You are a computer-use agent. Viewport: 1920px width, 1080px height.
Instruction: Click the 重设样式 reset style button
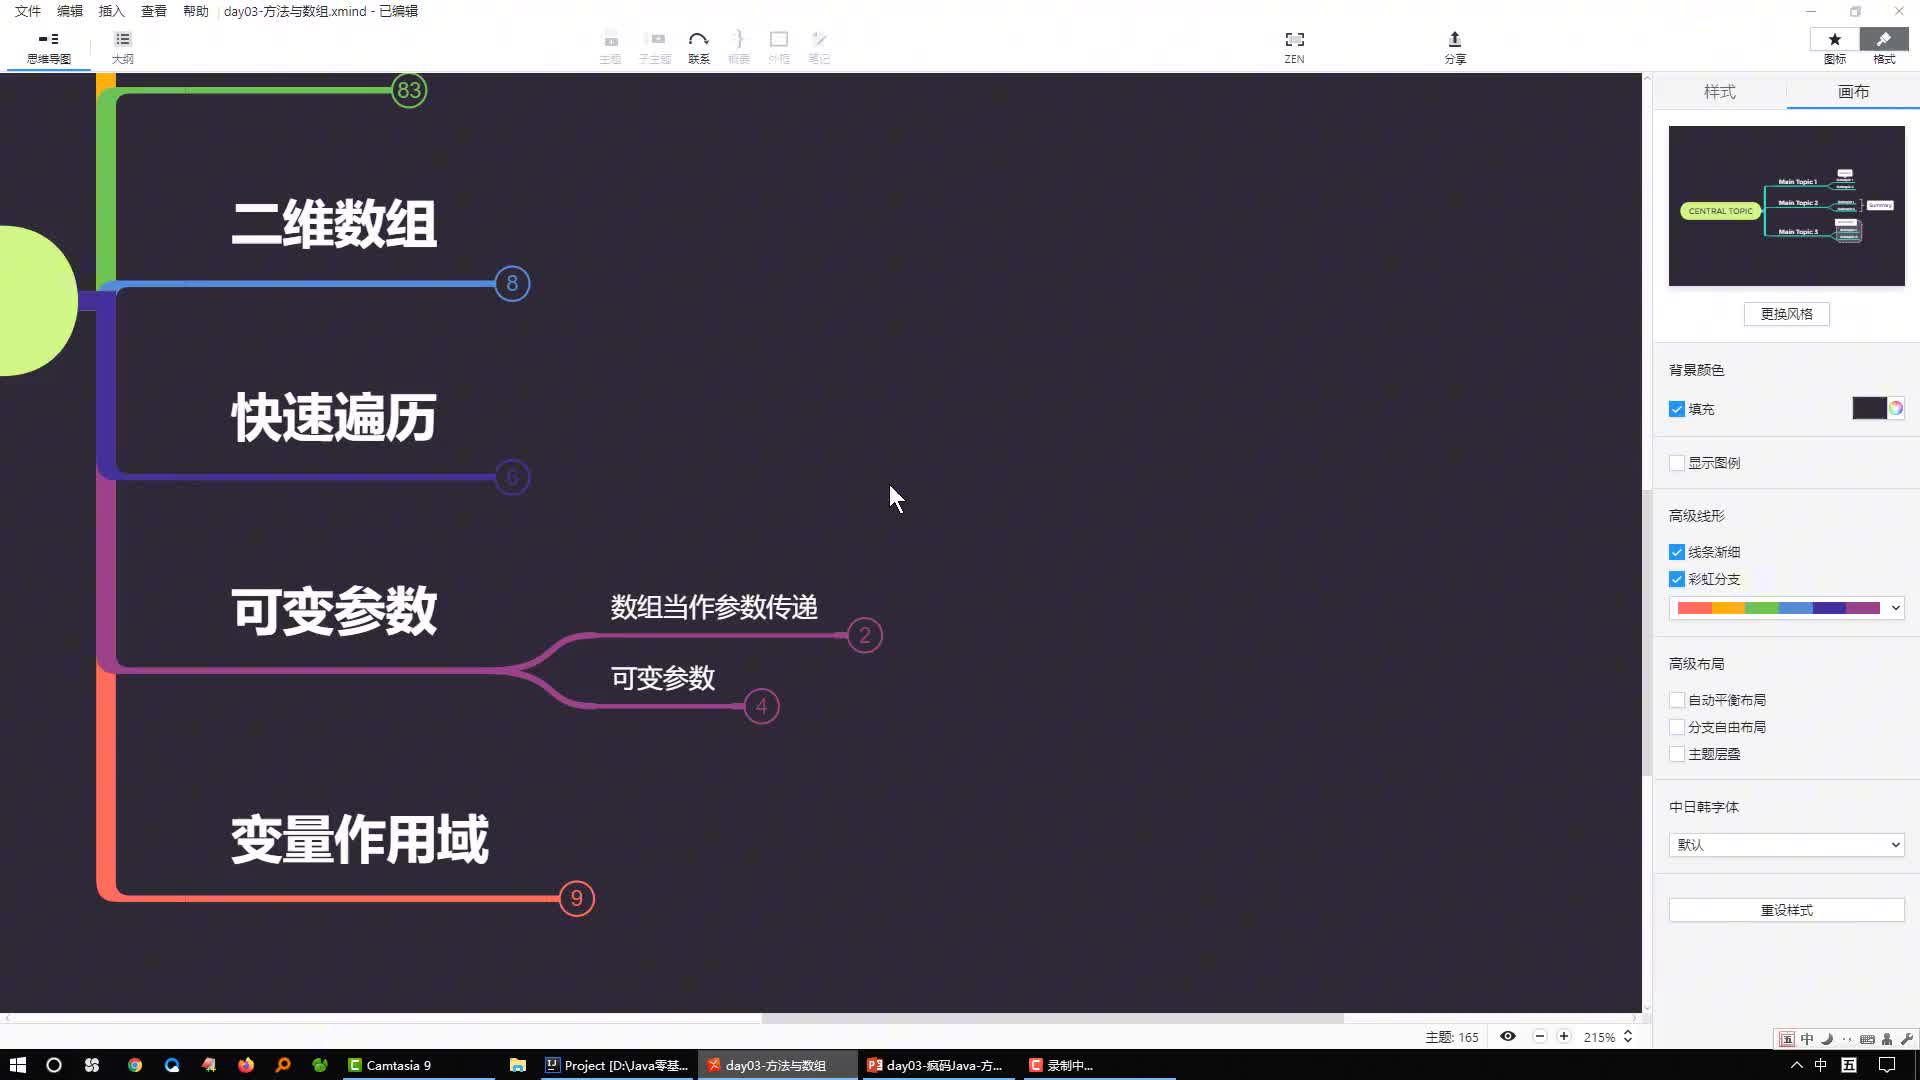pyautogui.click(x=1787, y=910)
